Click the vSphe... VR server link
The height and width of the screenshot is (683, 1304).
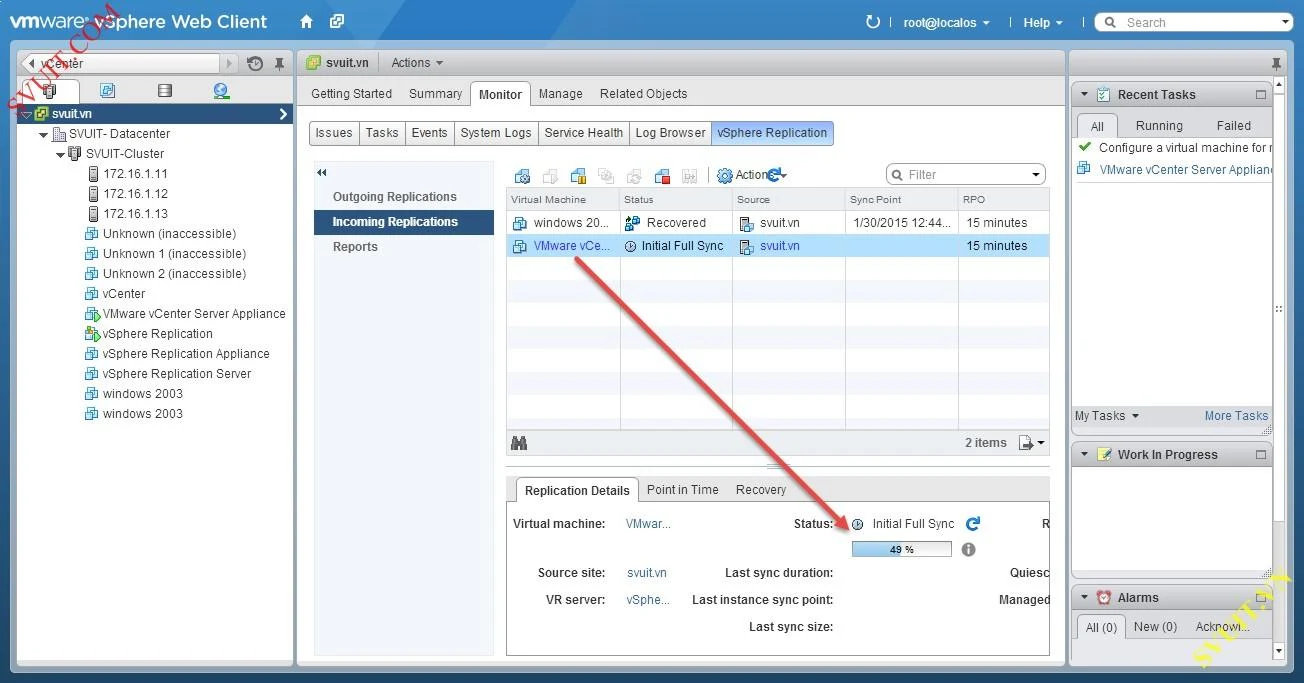648,600
